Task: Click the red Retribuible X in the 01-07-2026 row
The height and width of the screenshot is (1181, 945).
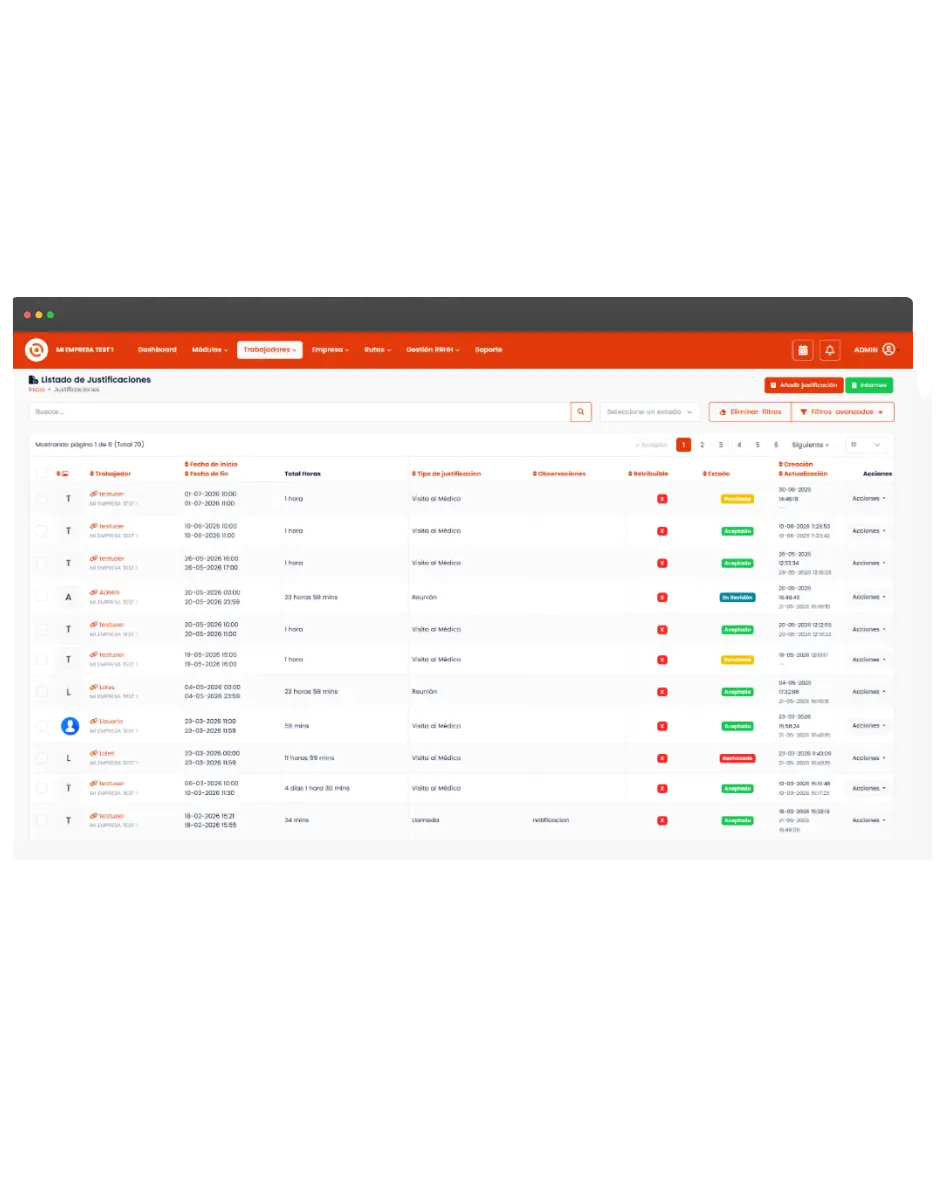Action: point(662,499)
